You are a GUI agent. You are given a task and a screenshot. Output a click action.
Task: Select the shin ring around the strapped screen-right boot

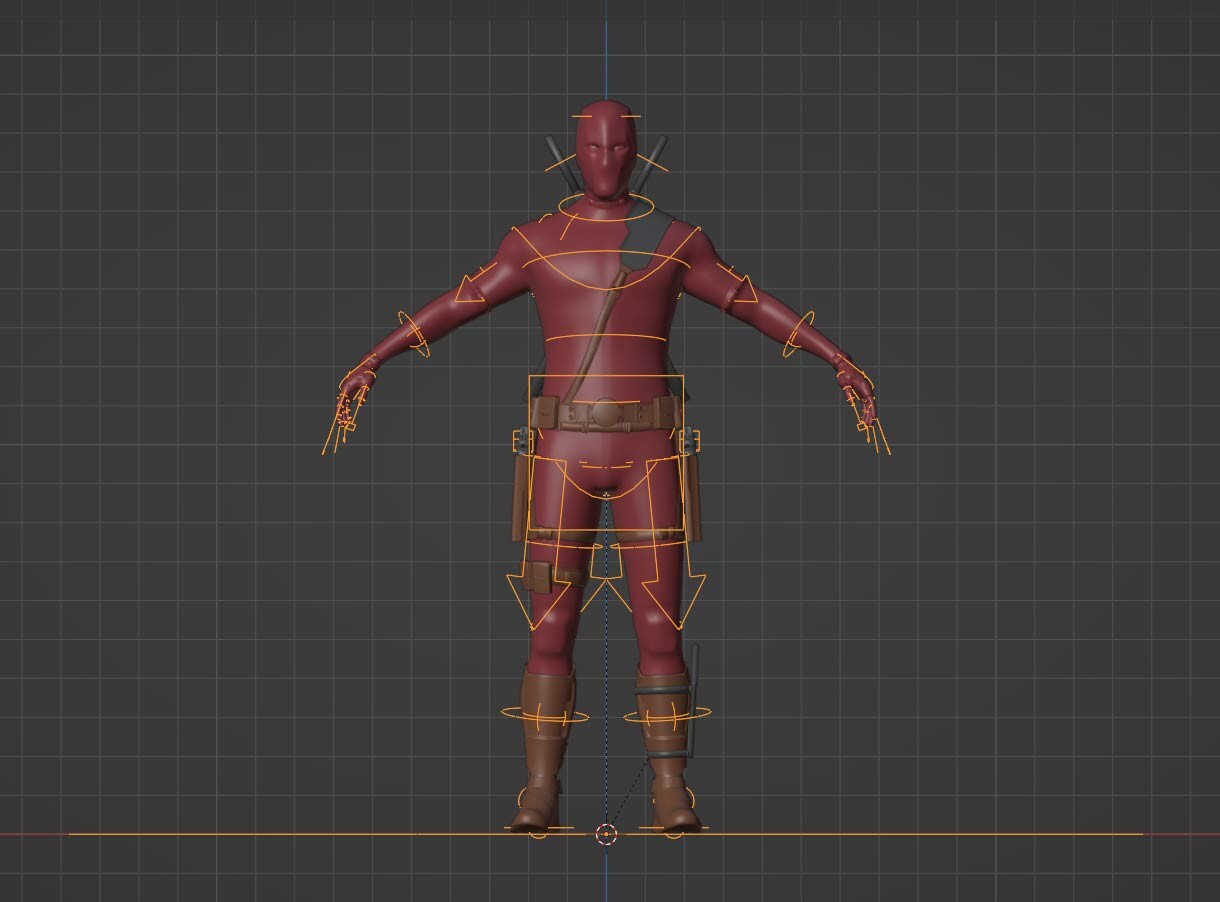point(667,715)
